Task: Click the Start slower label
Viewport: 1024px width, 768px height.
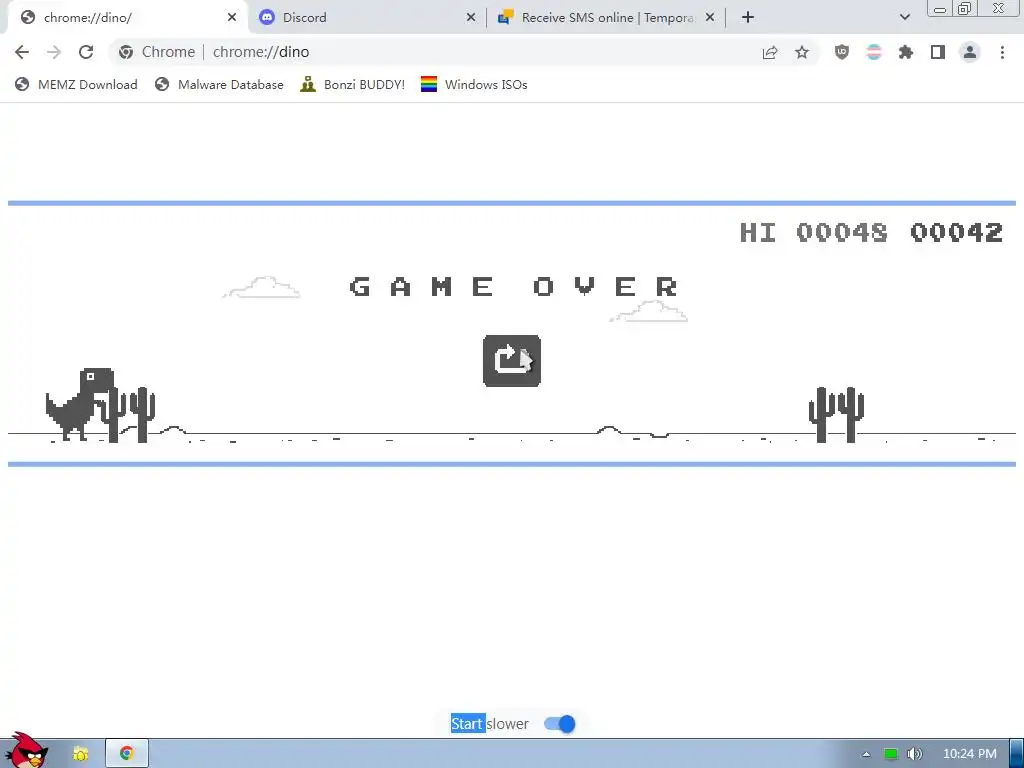Action: [490, 724]
